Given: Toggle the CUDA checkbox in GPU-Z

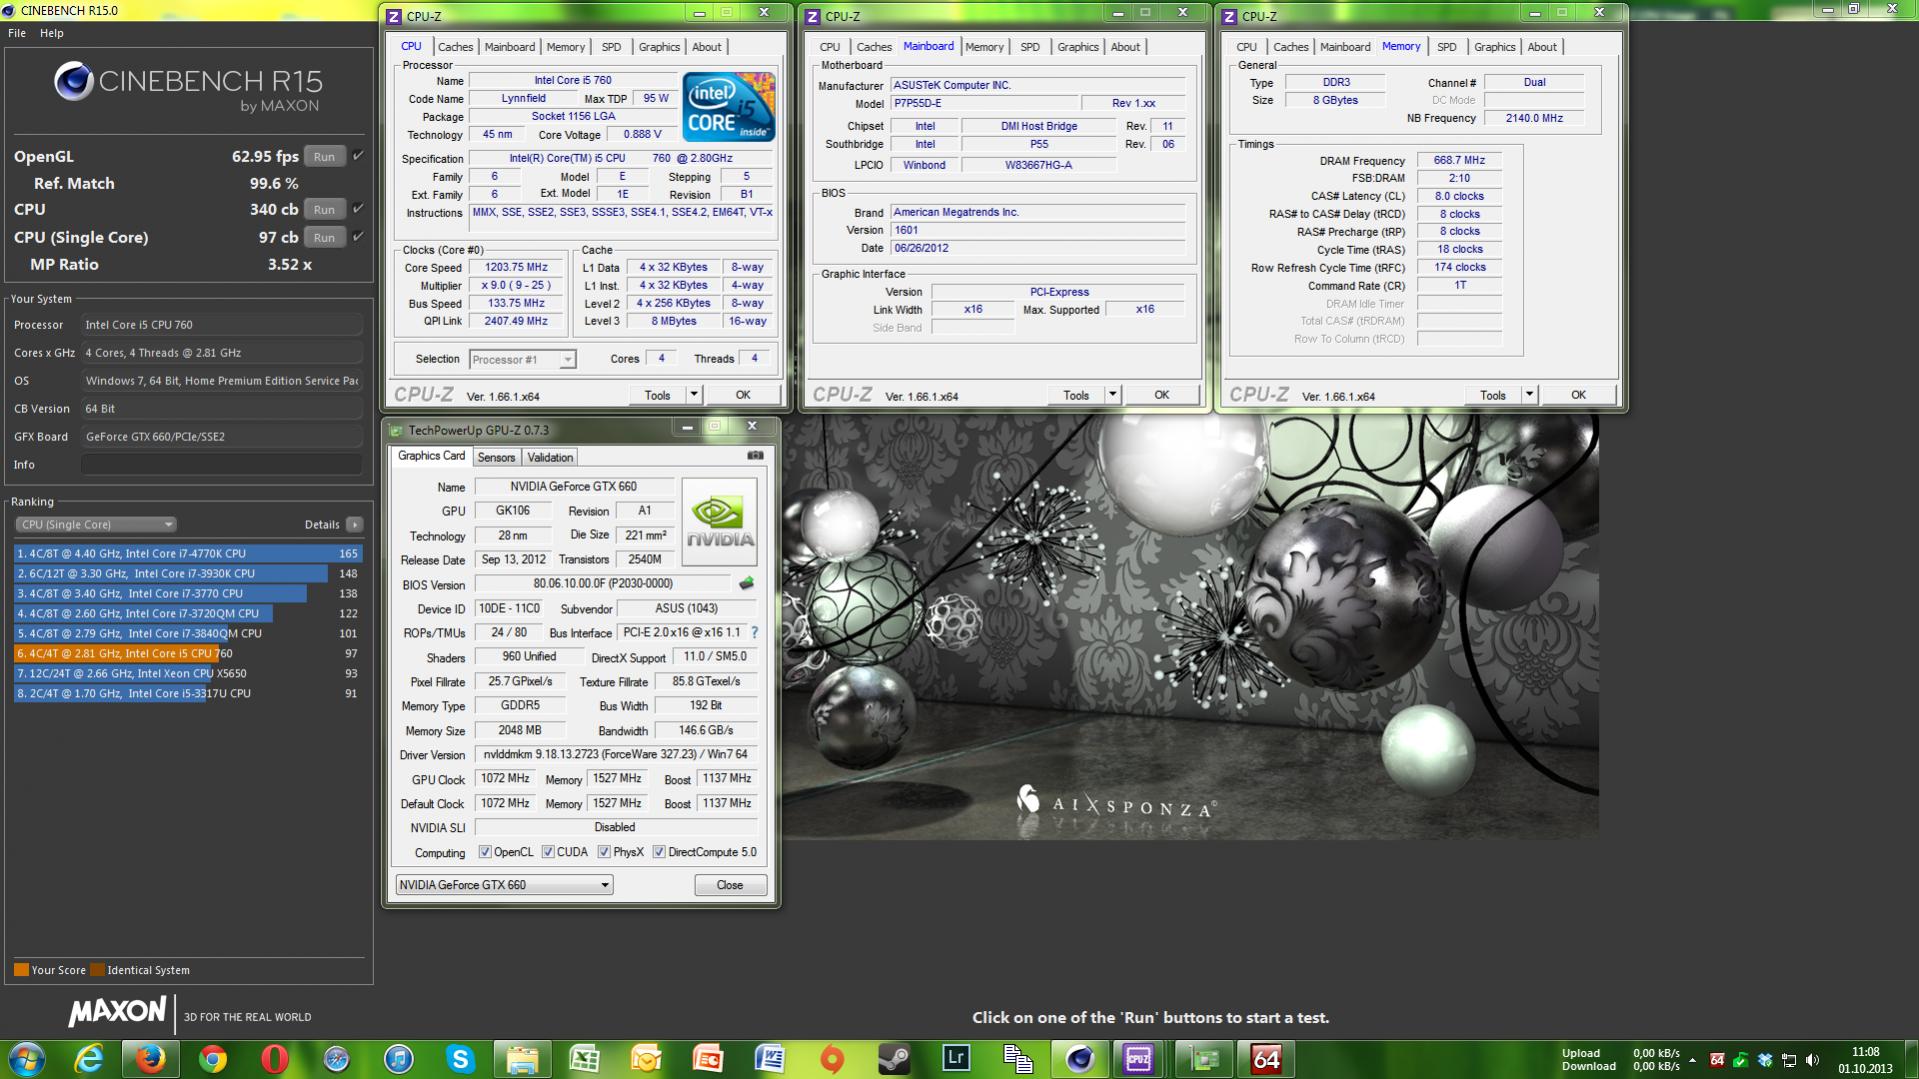Looking at the screenshot, I should (x=548, y=852).
